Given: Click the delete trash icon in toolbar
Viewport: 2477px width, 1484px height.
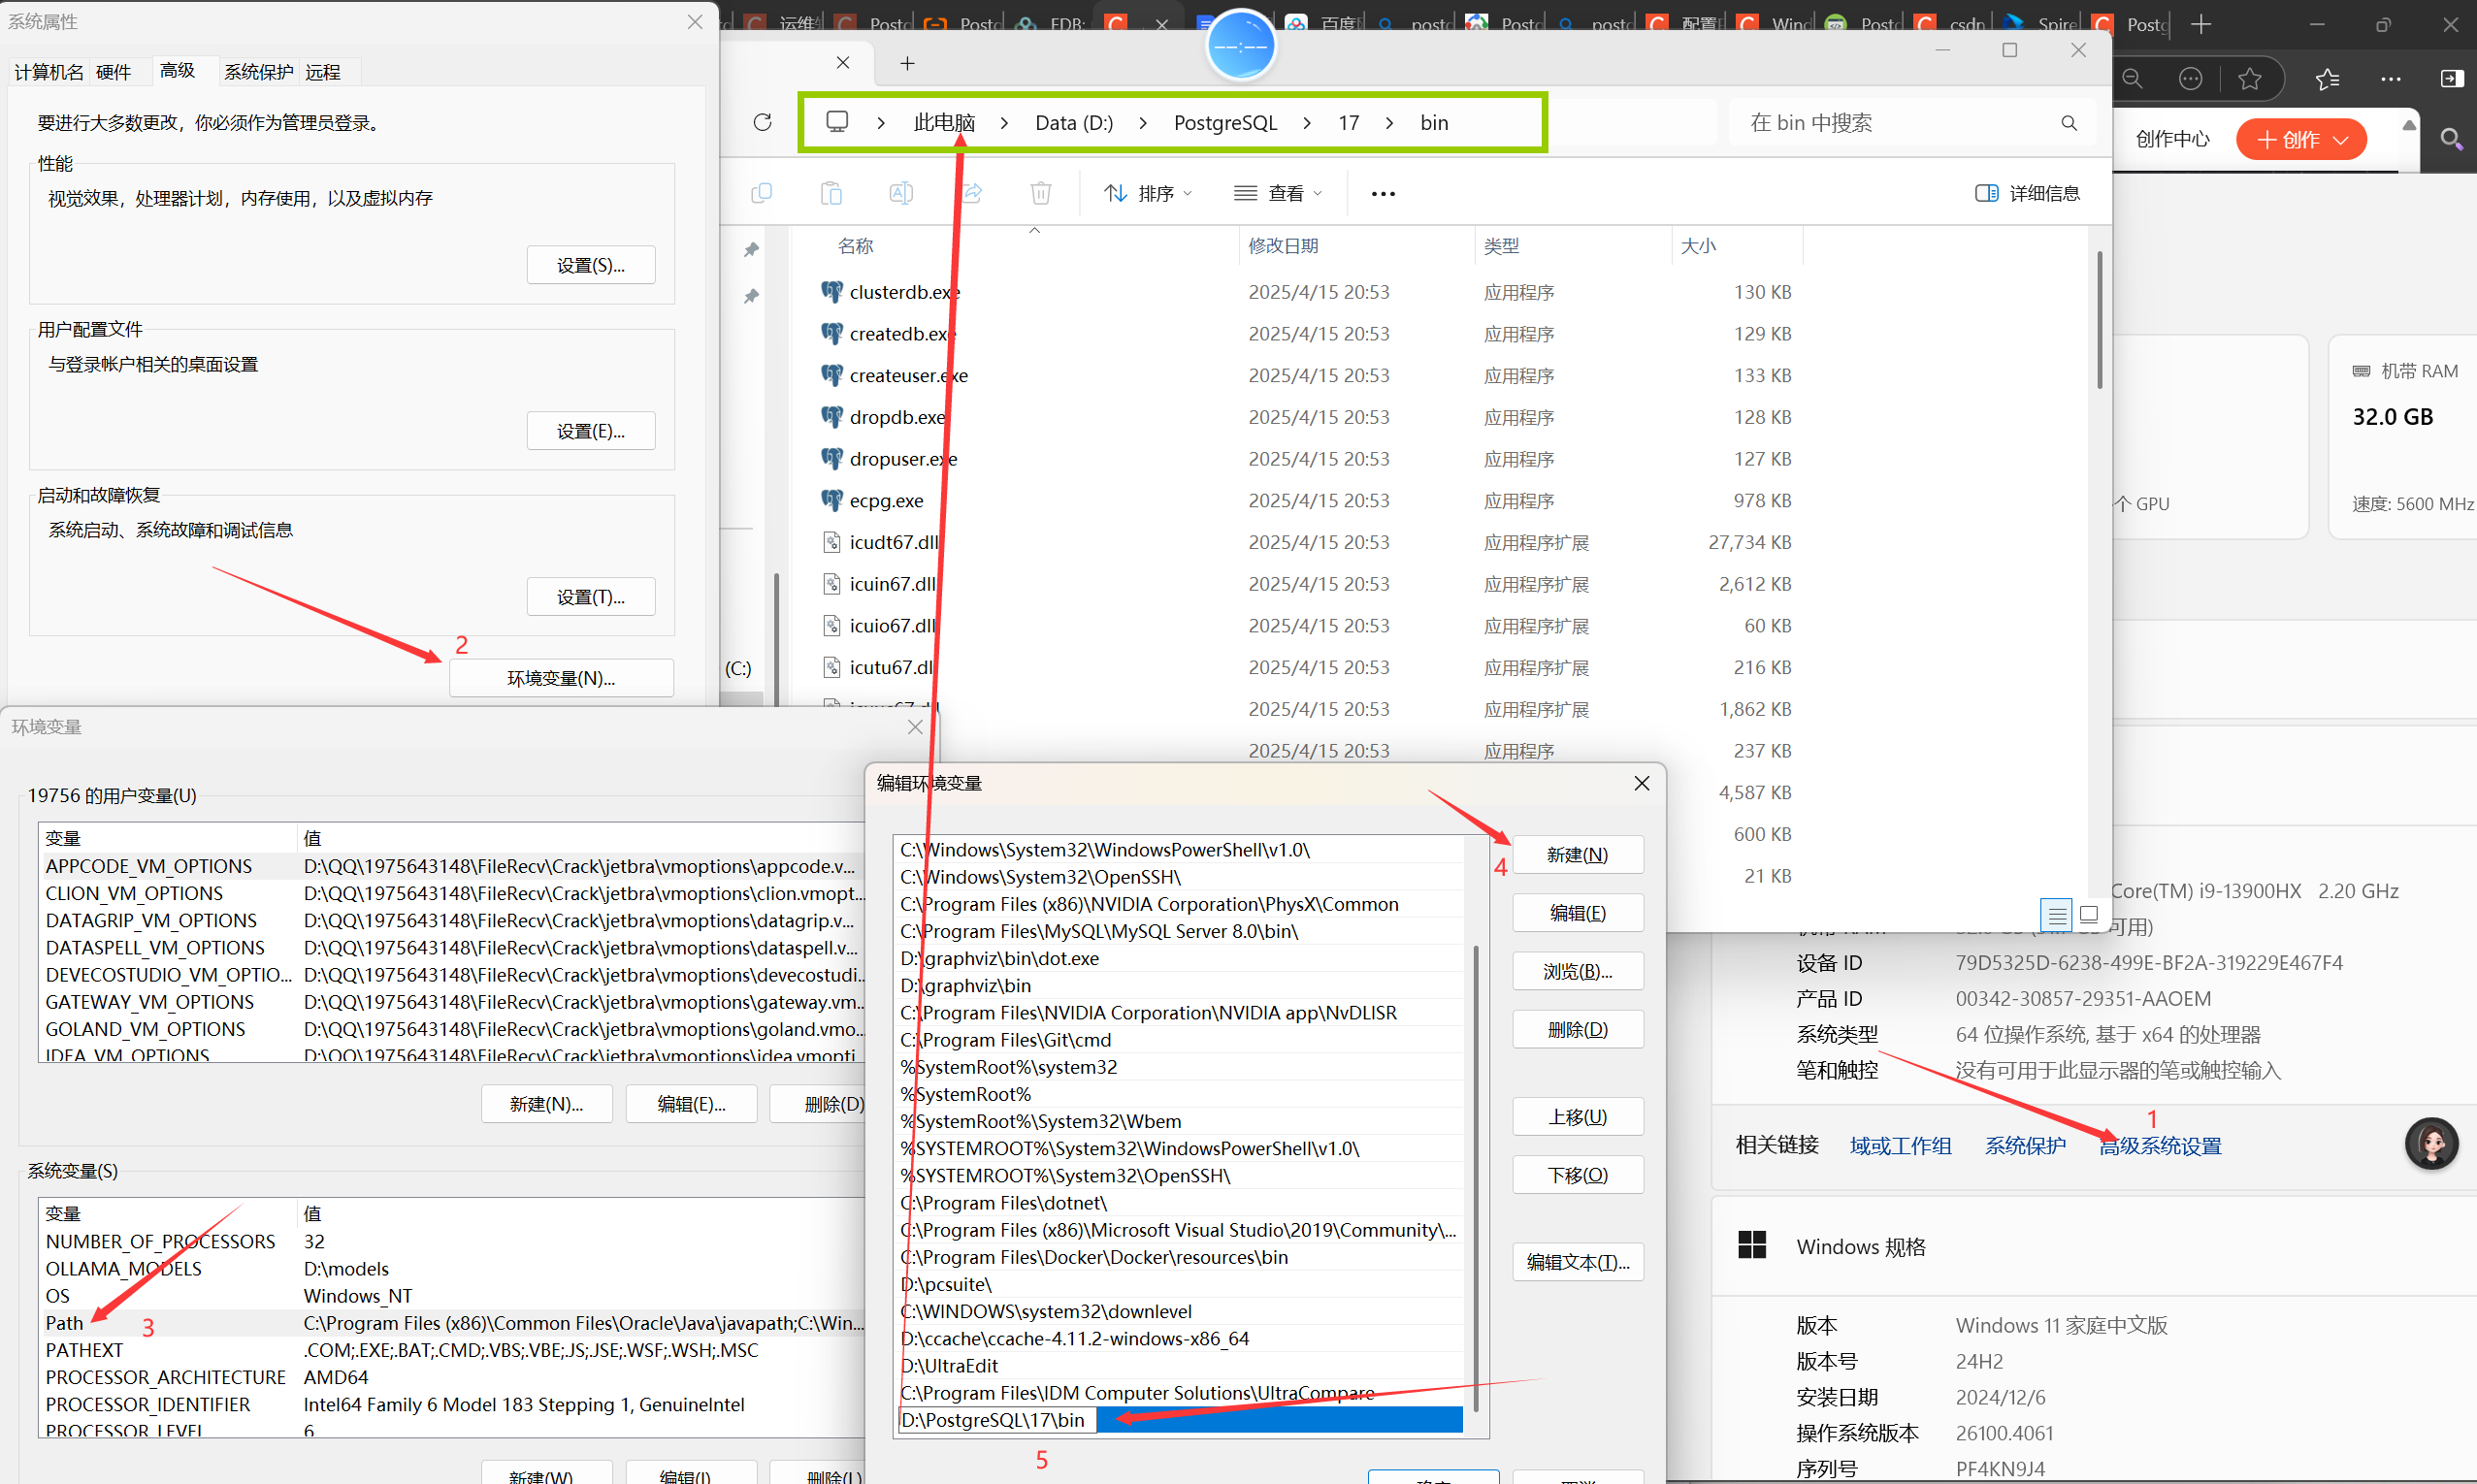Looking at the screenshot, I should coord(1040,193).
